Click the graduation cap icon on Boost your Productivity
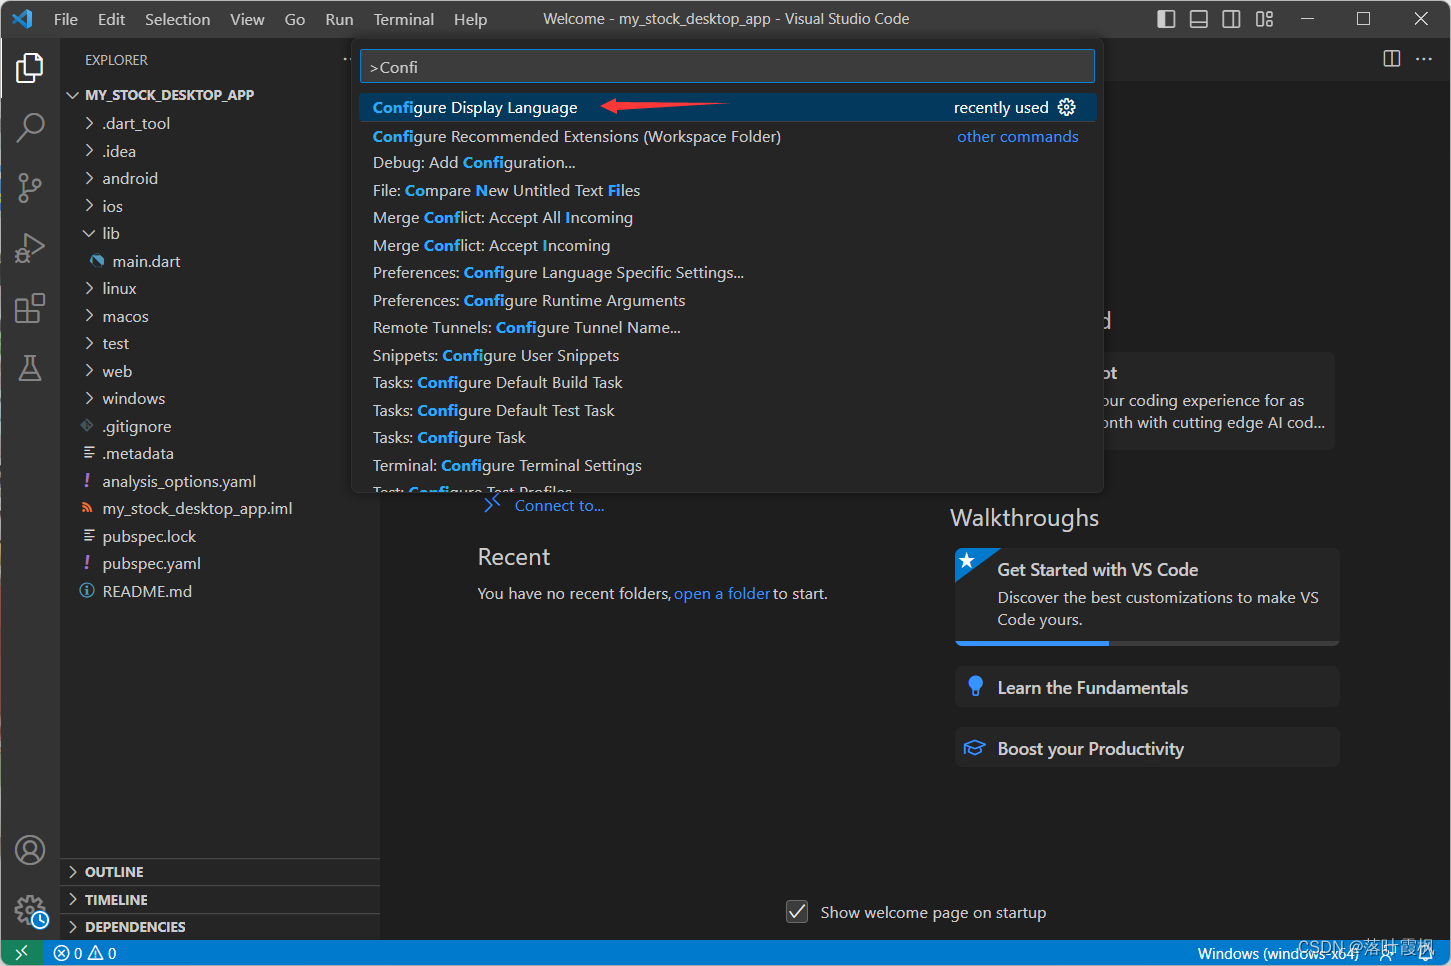The height and width of the screenshot is (966, 1451). tap(974, 748)
